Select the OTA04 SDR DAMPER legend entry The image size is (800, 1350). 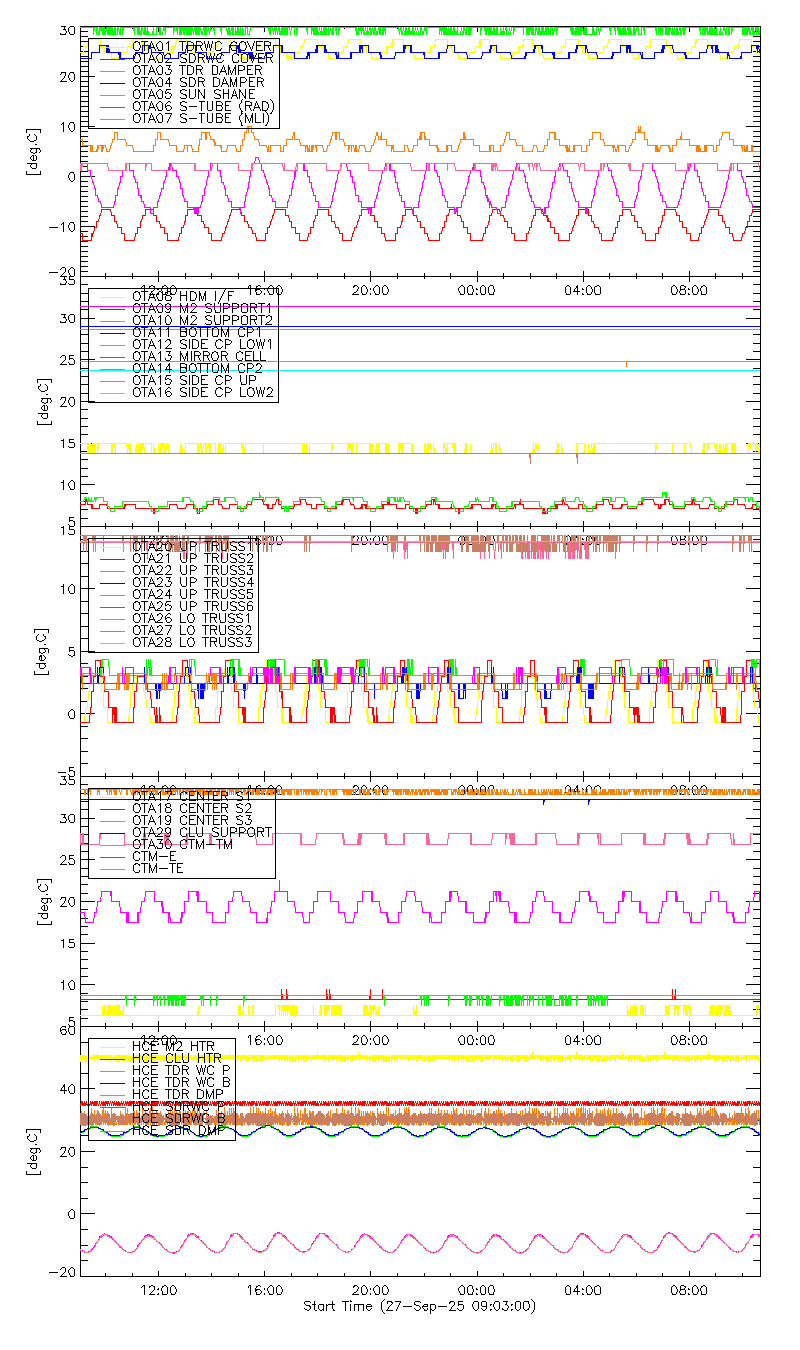coord(197,82)
